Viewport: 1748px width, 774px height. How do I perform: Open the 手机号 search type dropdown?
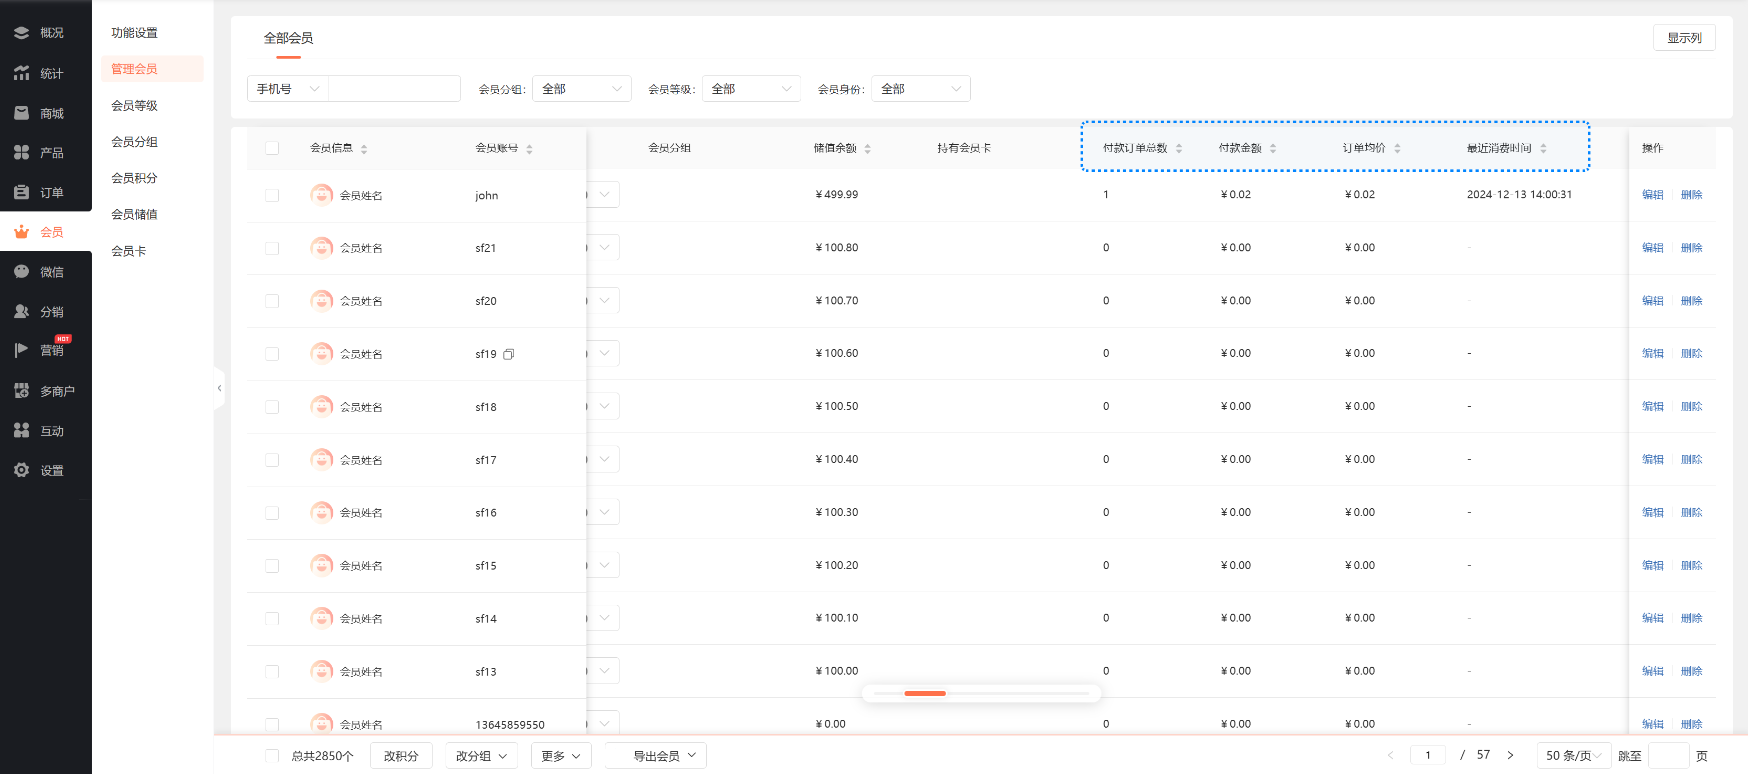click(288, 89)
